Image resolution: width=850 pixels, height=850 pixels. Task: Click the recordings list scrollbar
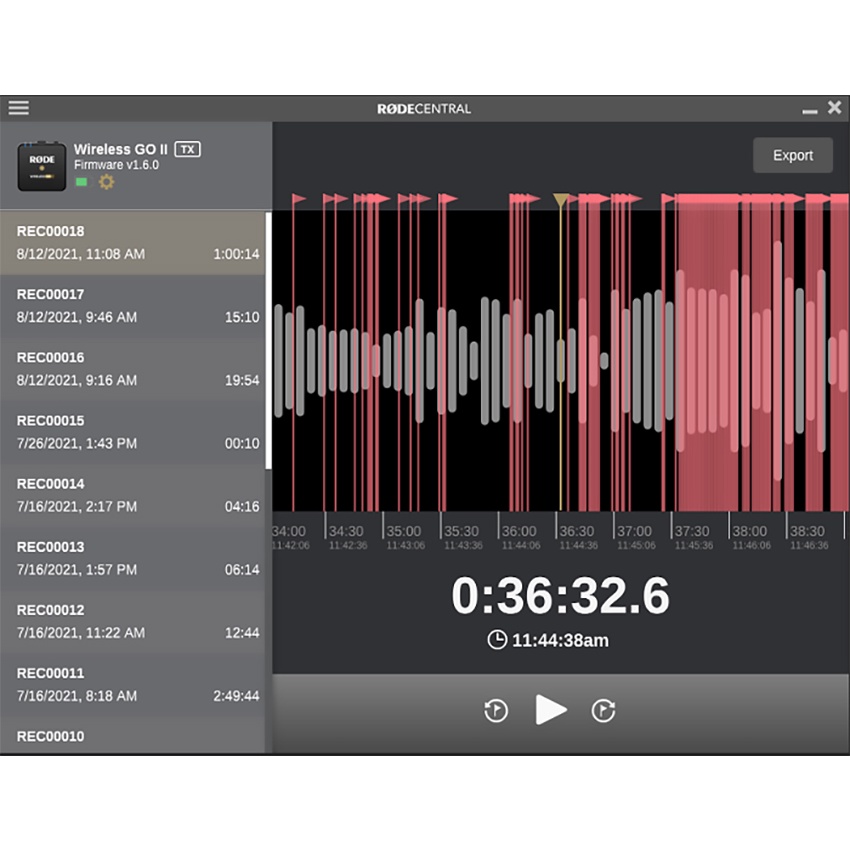pos(268,340)
